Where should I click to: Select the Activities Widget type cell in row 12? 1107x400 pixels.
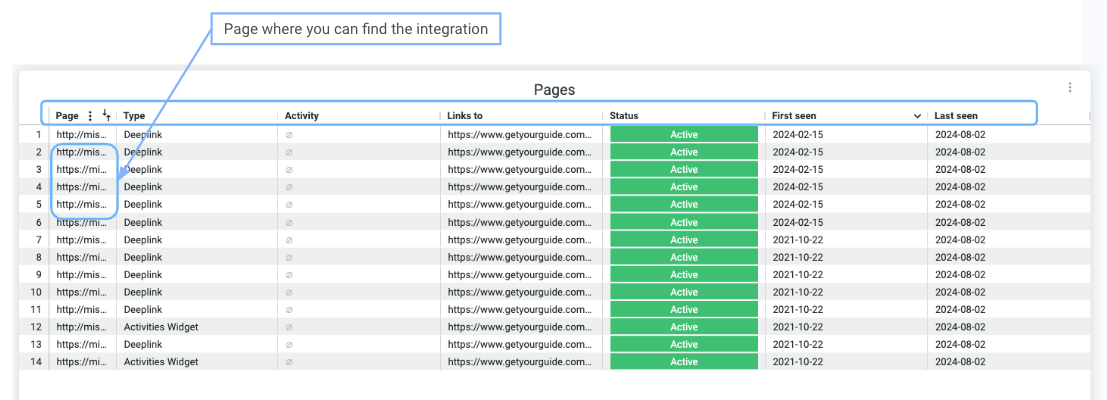161,327
